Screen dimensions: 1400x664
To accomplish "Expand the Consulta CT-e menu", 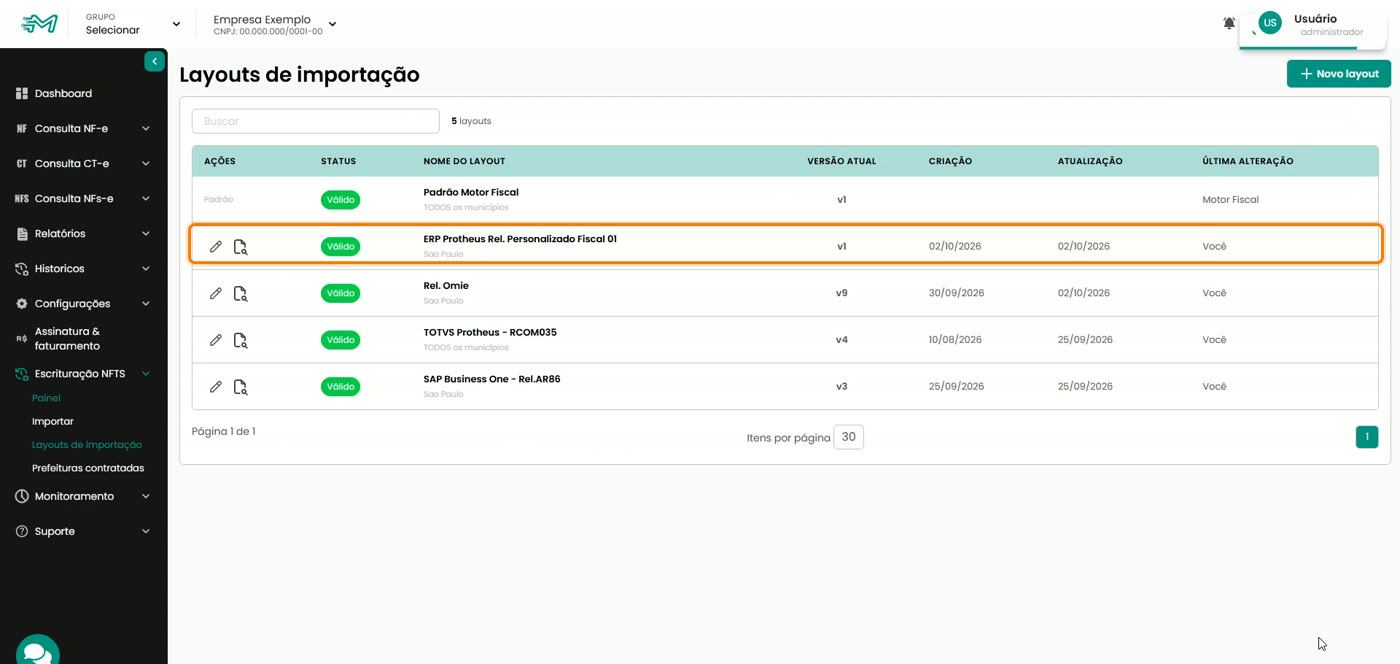I will click(x=84, y=163).
